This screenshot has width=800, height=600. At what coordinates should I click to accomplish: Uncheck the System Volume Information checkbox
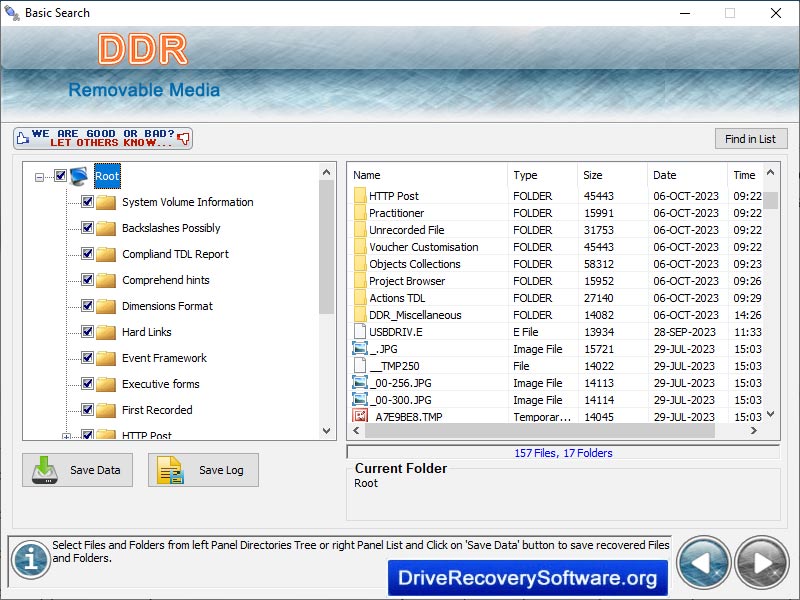[87, 202]
